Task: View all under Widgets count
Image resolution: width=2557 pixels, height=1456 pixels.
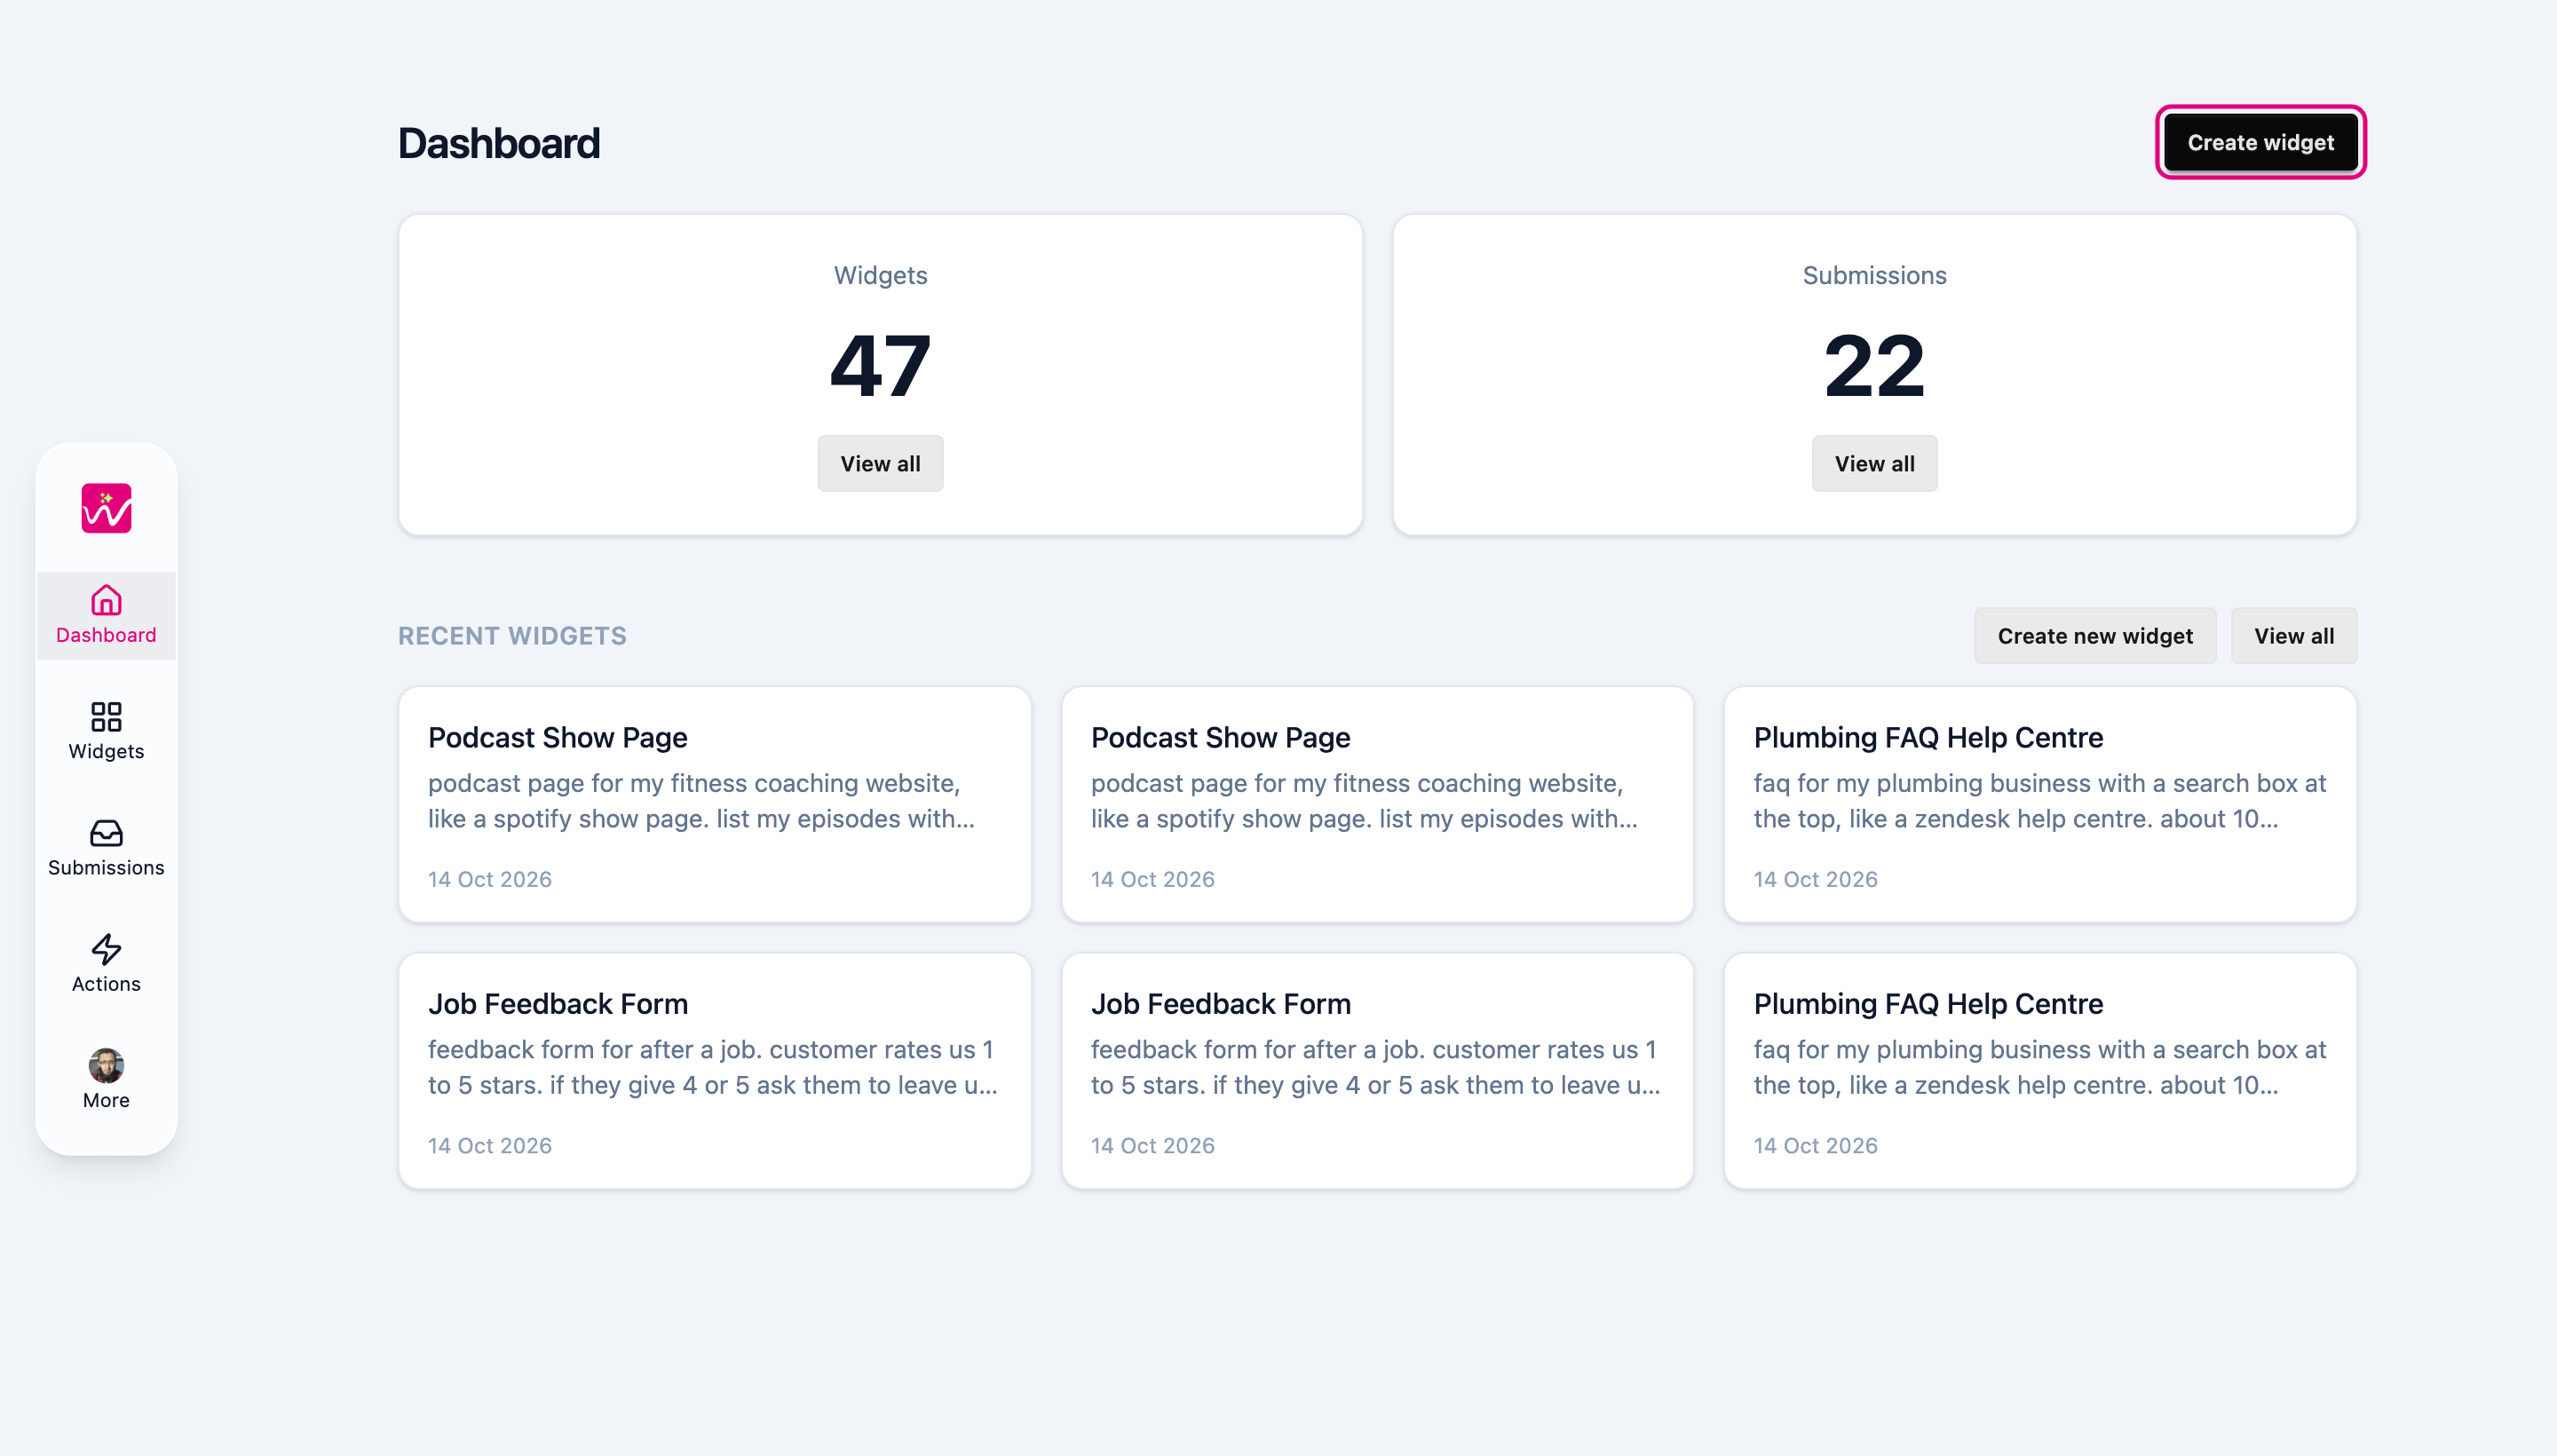Action: pos(880,463)
